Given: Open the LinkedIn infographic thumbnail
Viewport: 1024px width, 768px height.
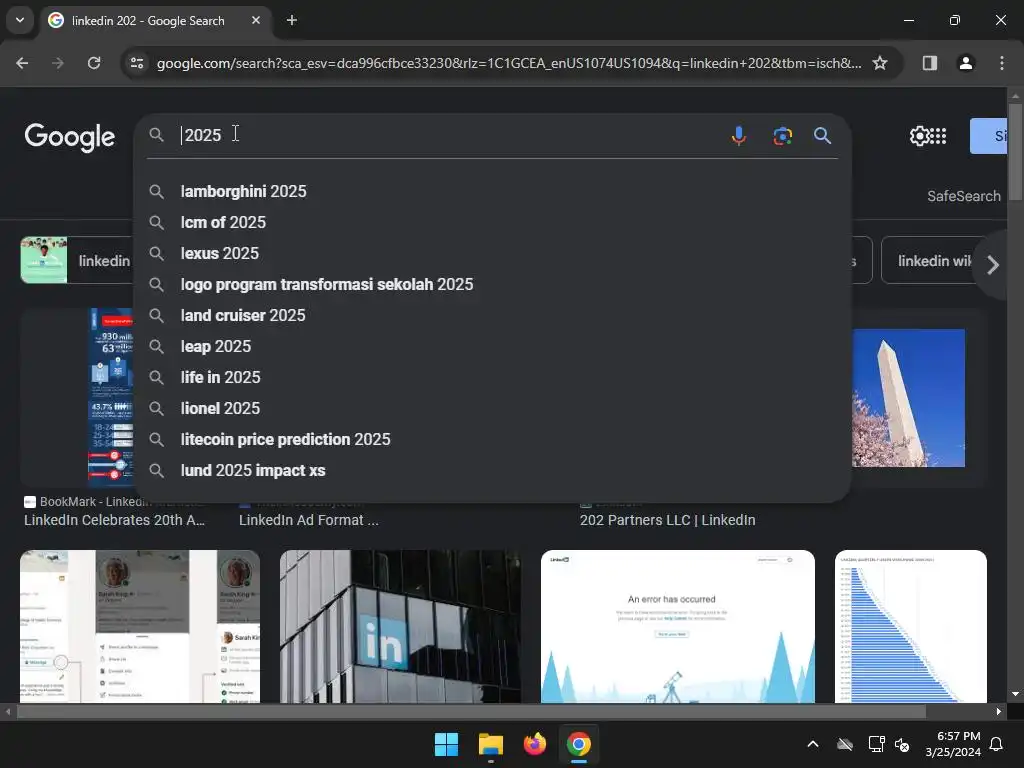Looking at the screenshot, I should click(x=110, y=396).
